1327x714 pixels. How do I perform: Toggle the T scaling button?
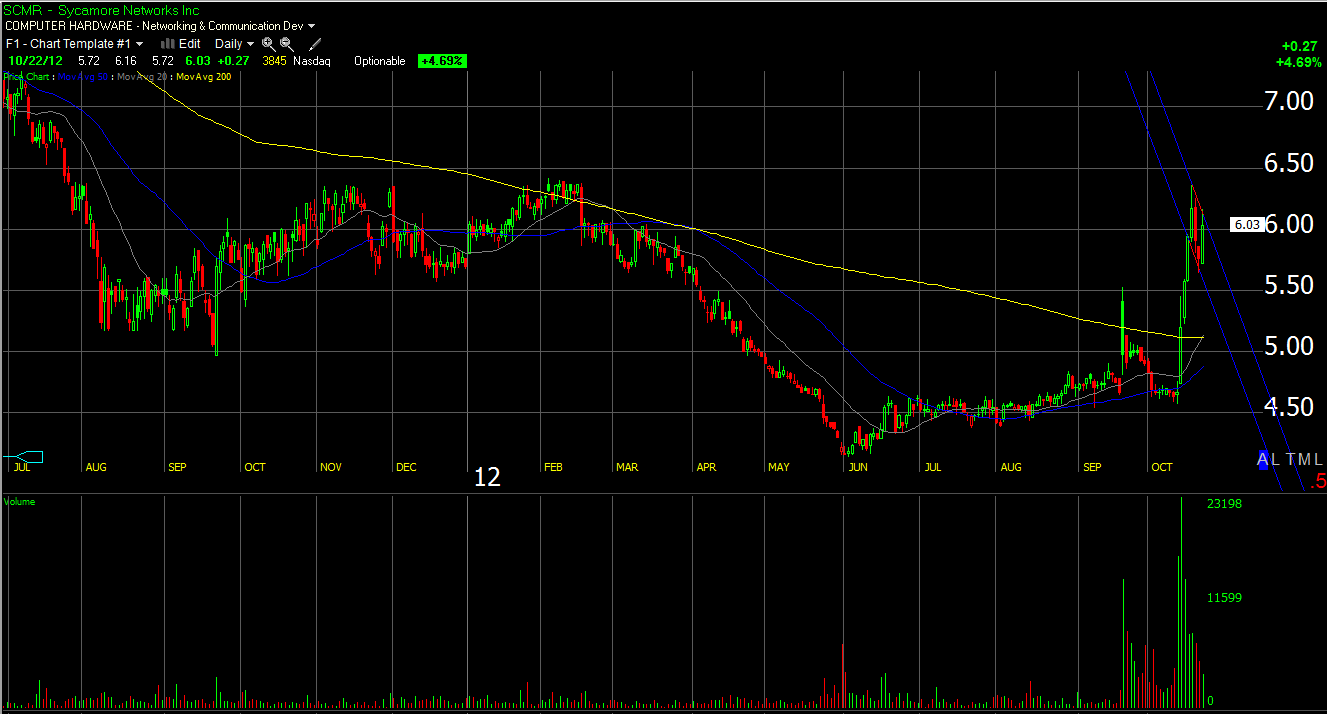pyautogui.click(x=1290, y=459)
